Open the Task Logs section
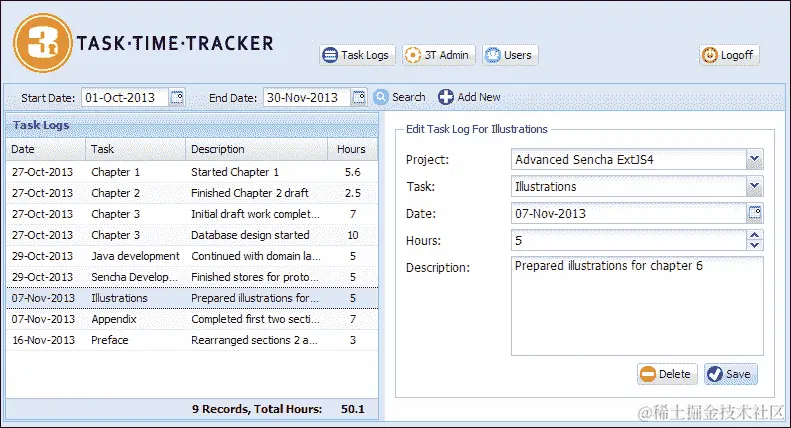Image resolution: width=791 pixels, height=428 pixels. (357, 55)
